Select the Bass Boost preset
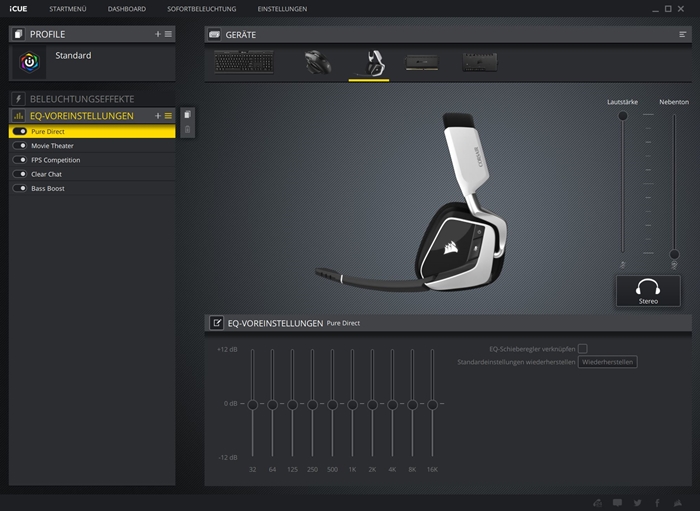This screenshot has height=511, width=700. (92, 188)
